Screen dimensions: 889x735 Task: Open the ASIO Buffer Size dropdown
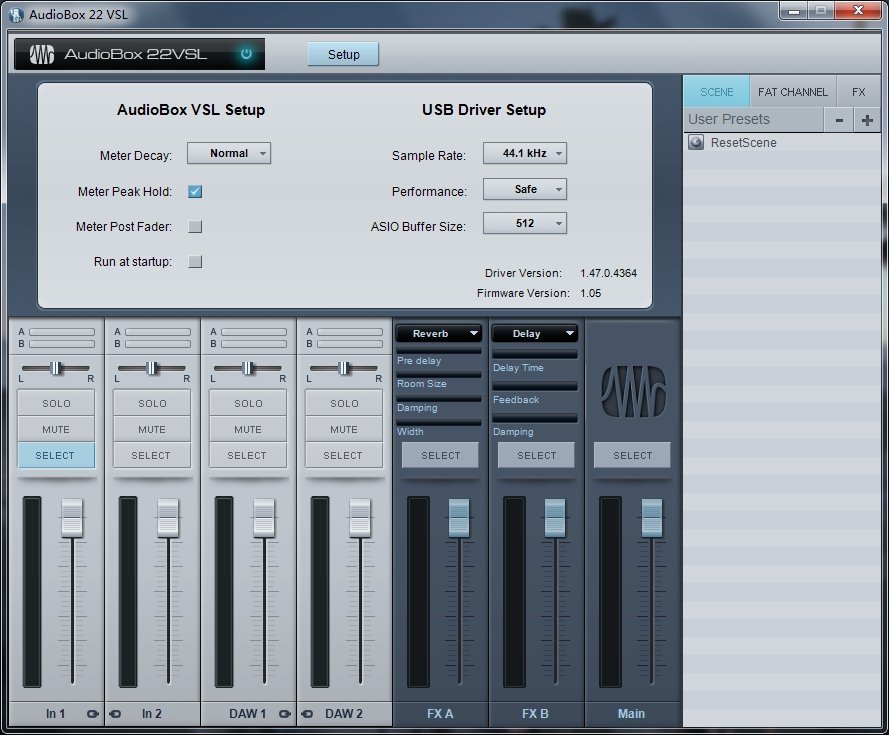point(524,223)
